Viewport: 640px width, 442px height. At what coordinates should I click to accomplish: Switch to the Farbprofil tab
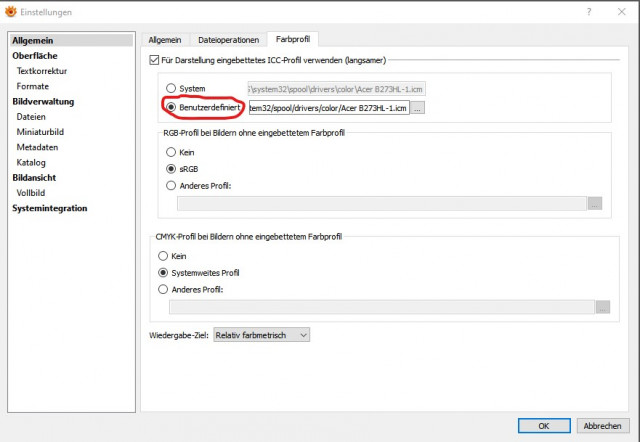tap(293, 39)
